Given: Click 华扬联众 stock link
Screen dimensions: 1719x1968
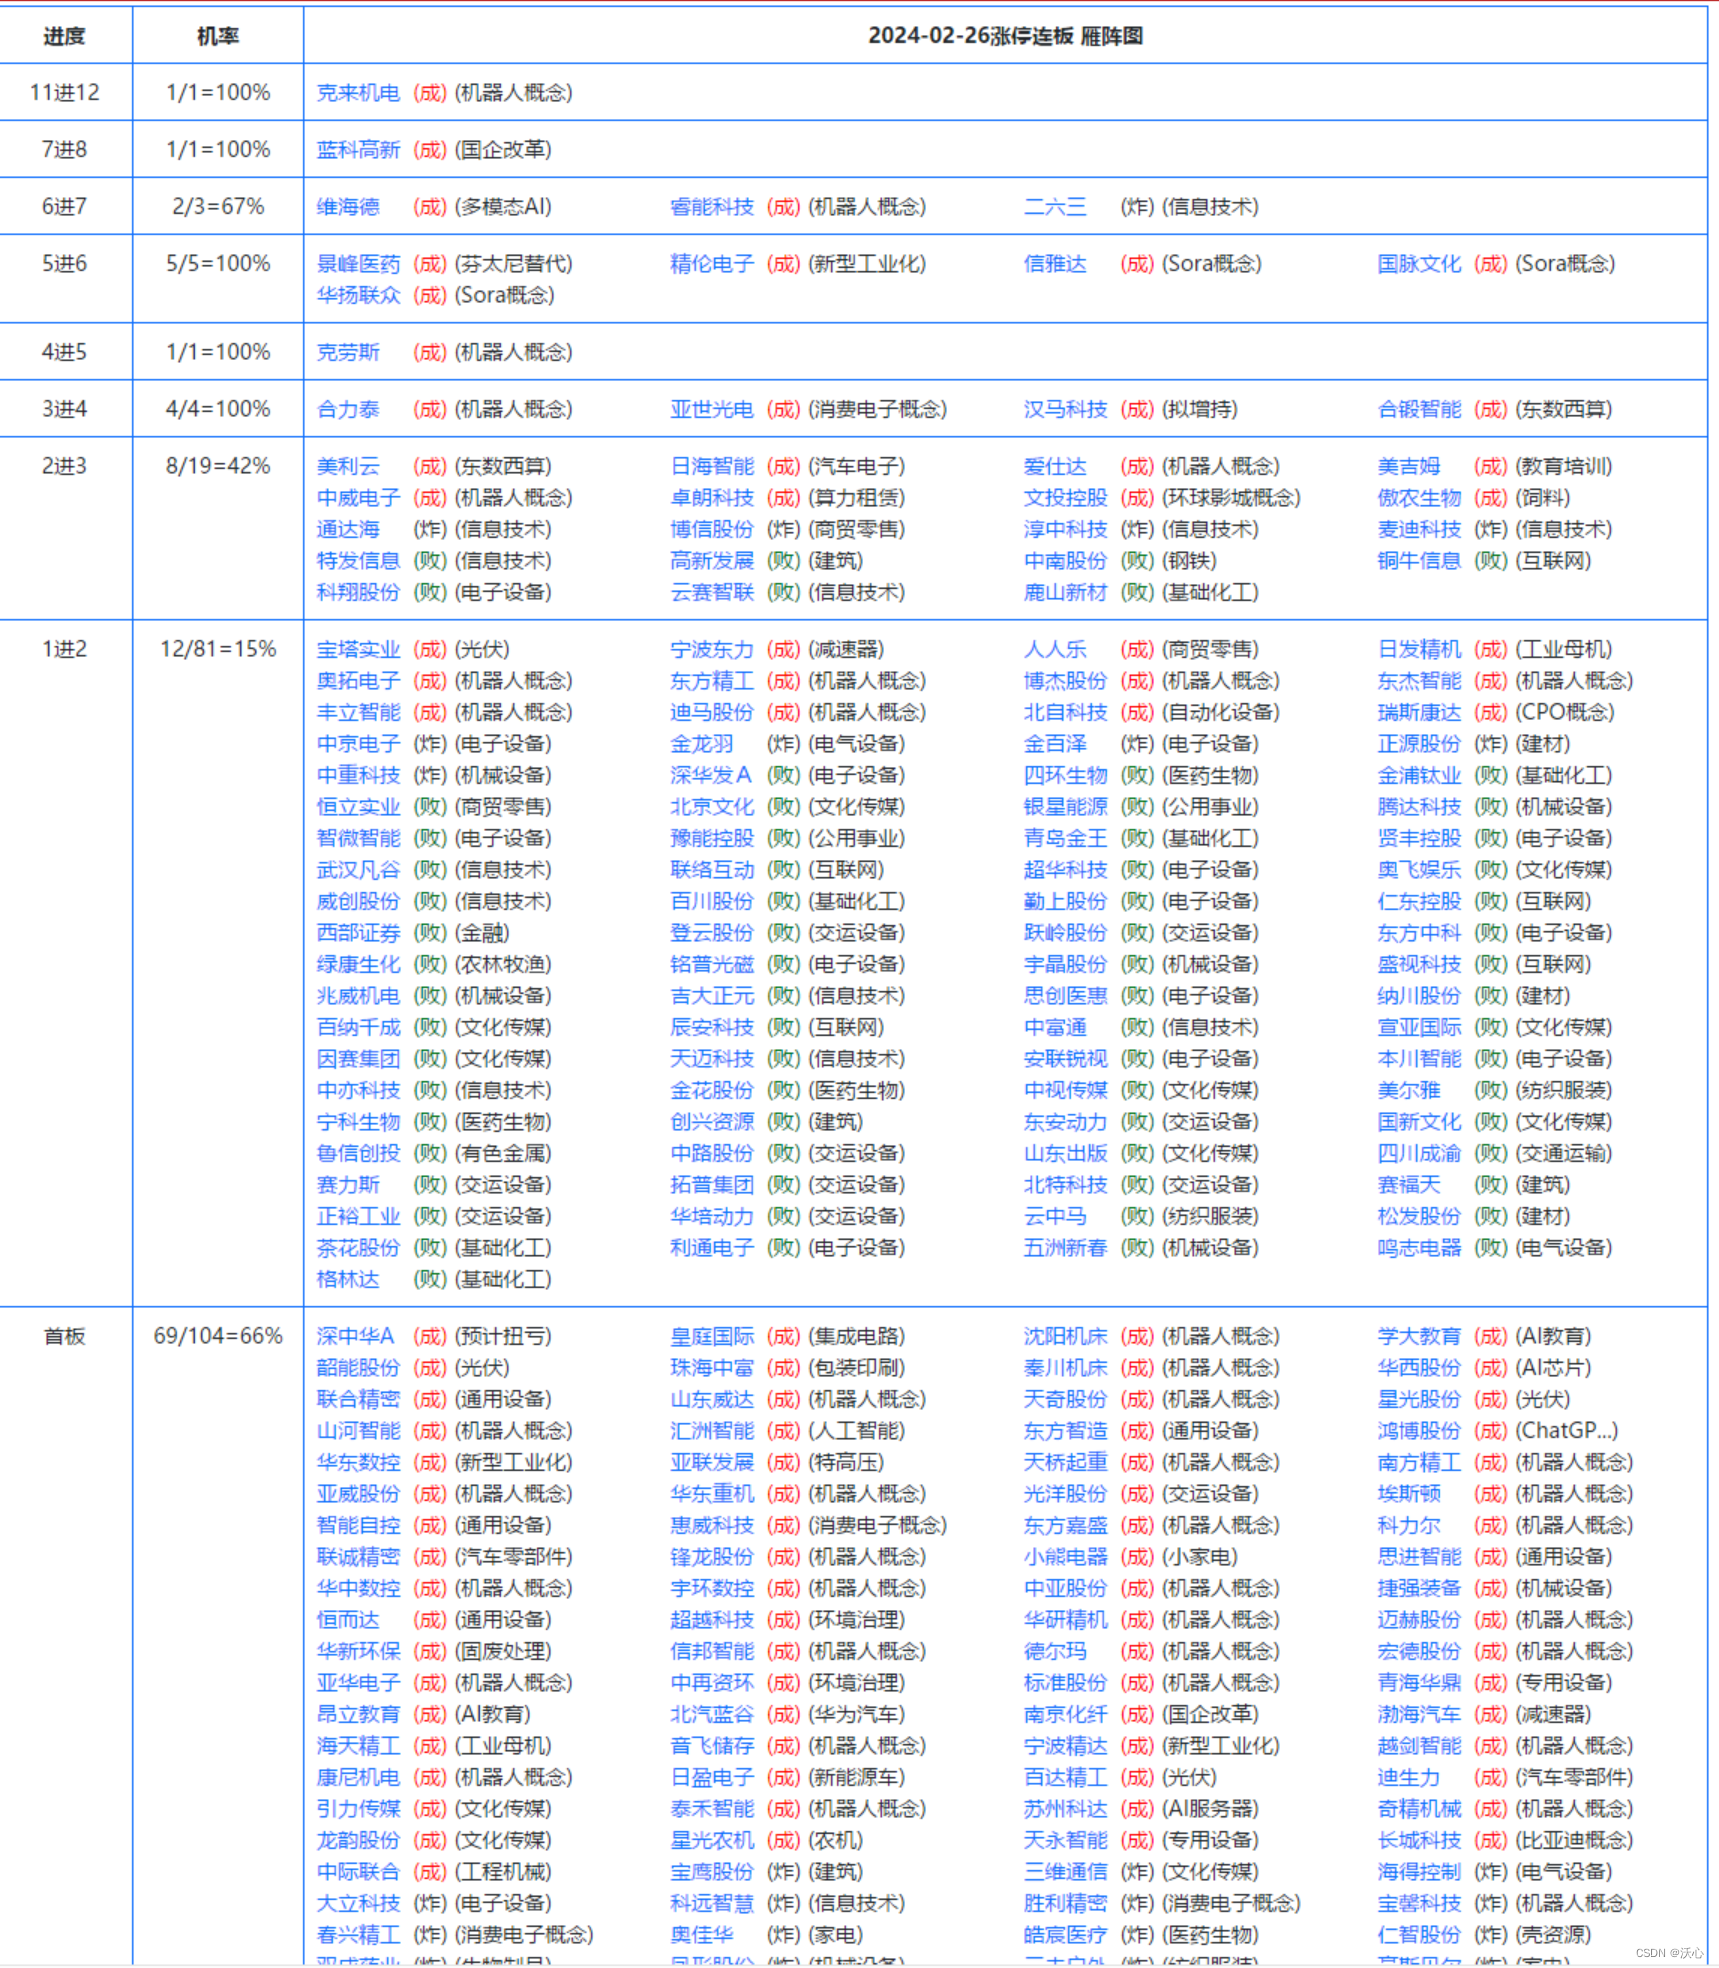Looking at the screenshot, I should [358, 295].
